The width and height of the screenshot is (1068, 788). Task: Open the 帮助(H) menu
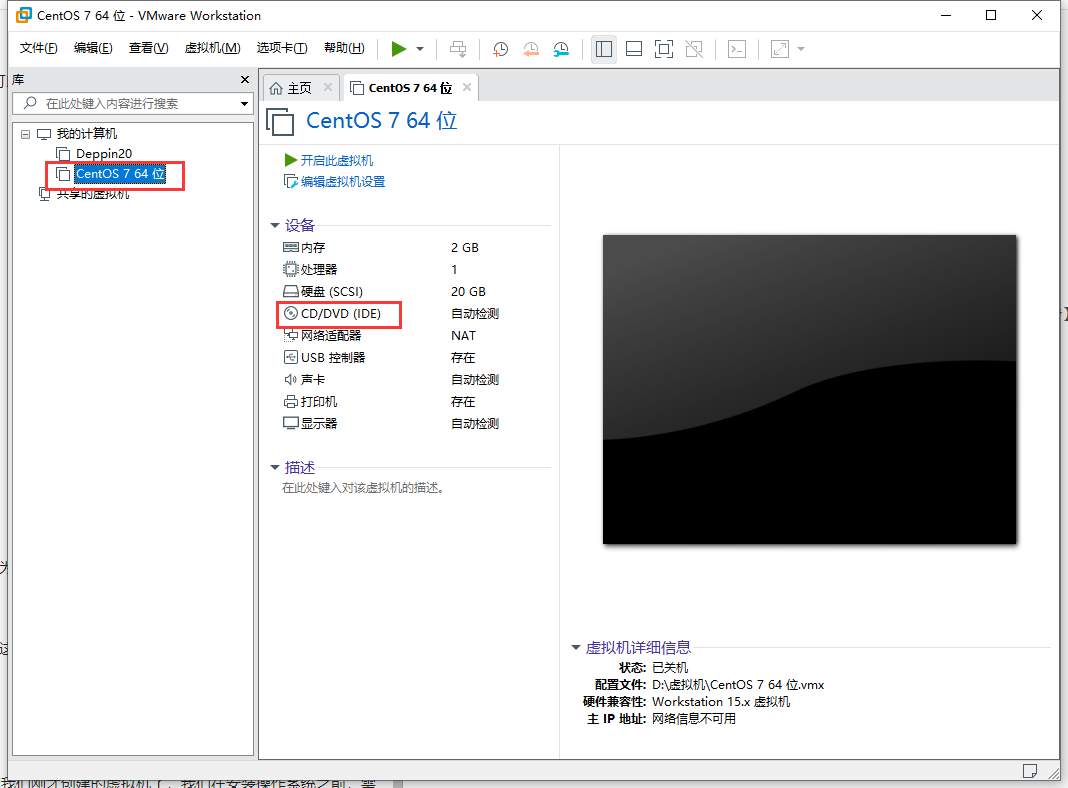pyautogui.click(x=344, y=48)
